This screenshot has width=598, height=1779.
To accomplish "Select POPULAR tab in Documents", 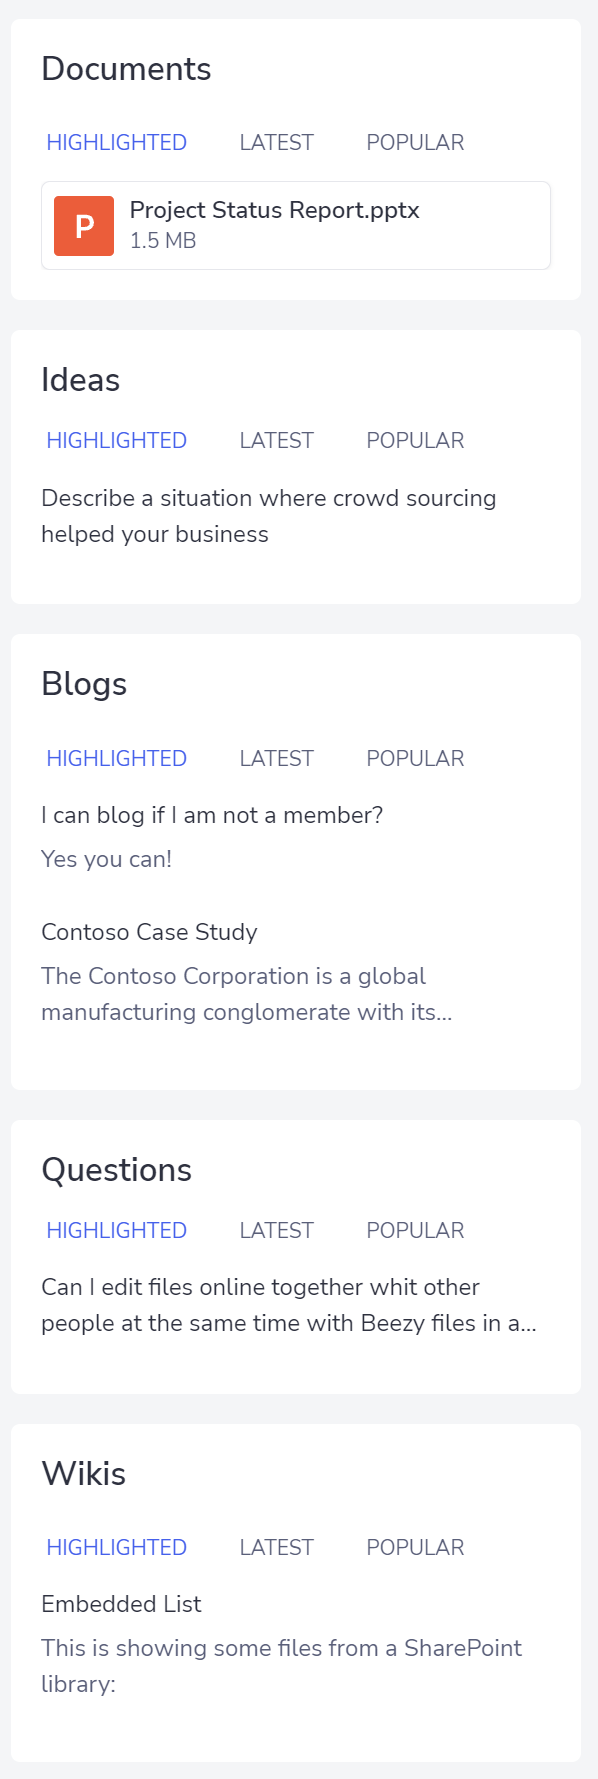I will point(415,142).
